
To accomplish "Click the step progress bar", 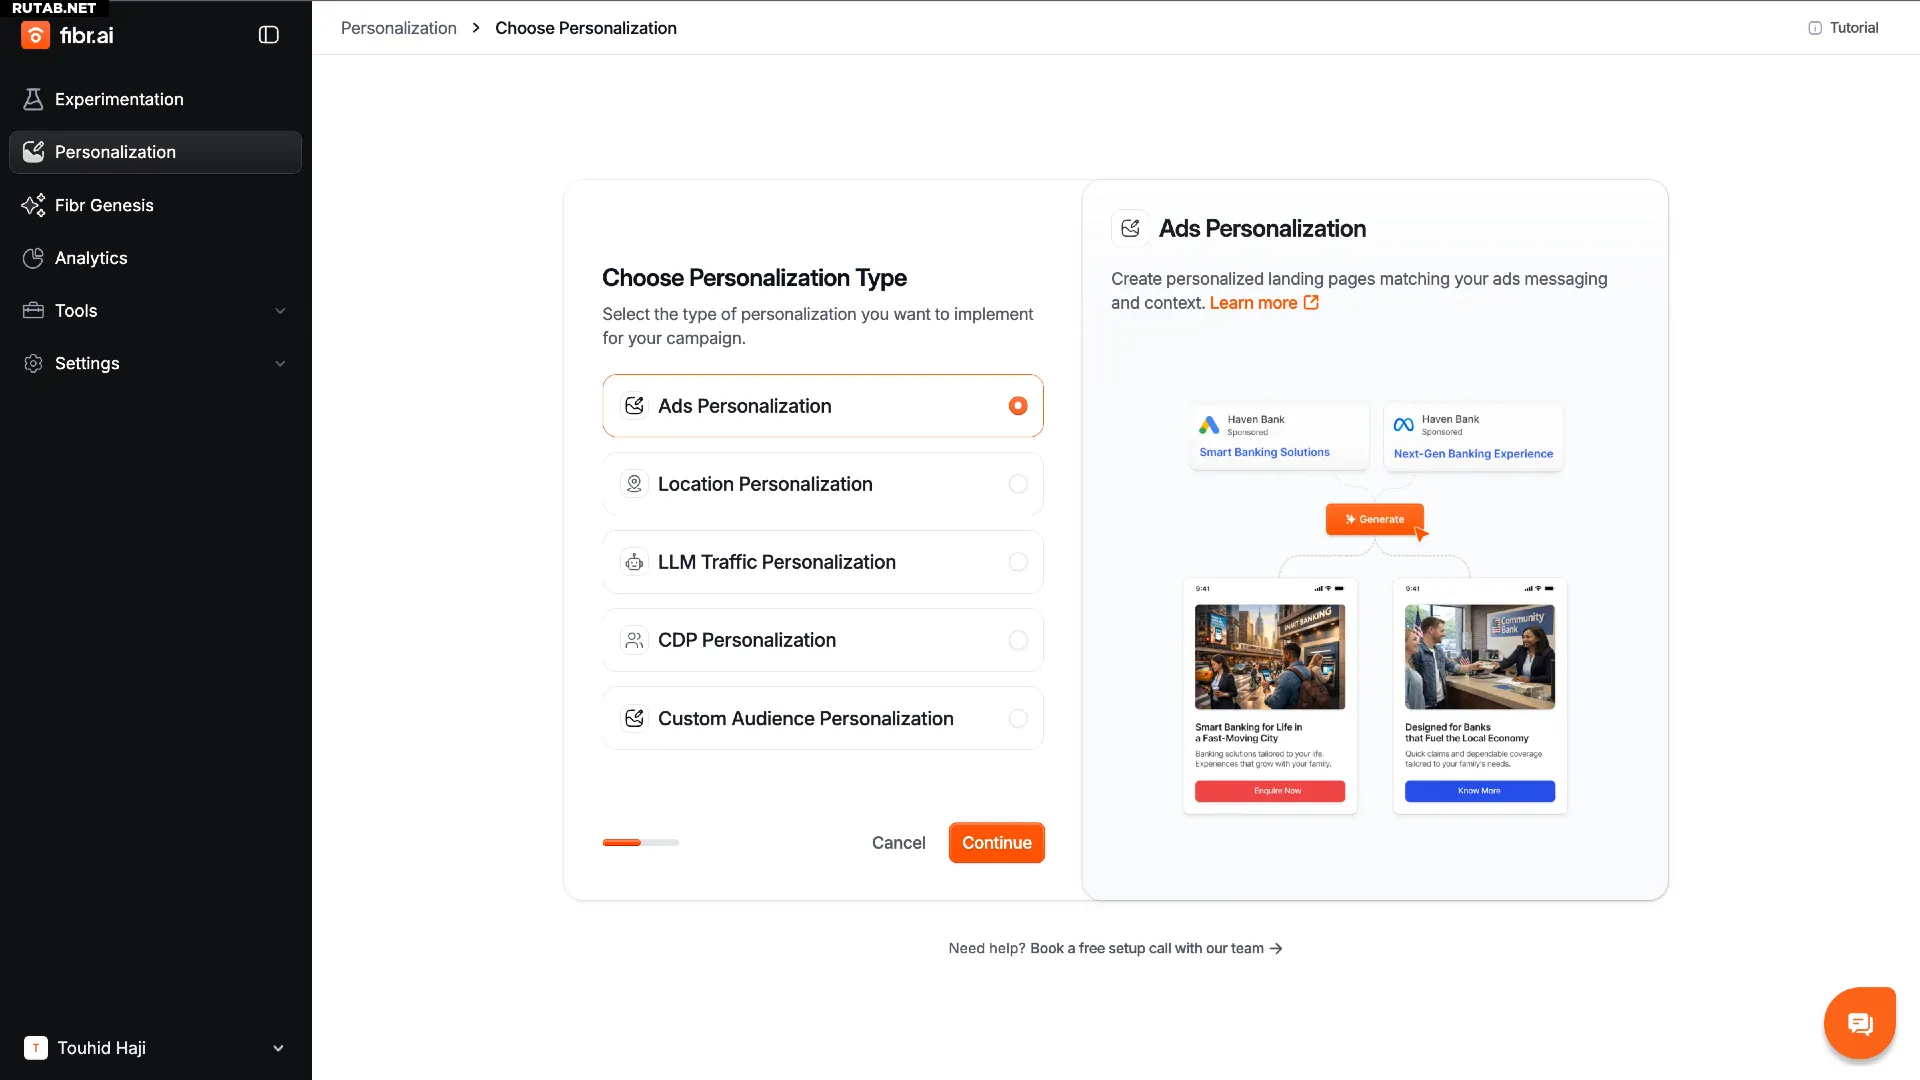I will [640, 843].
